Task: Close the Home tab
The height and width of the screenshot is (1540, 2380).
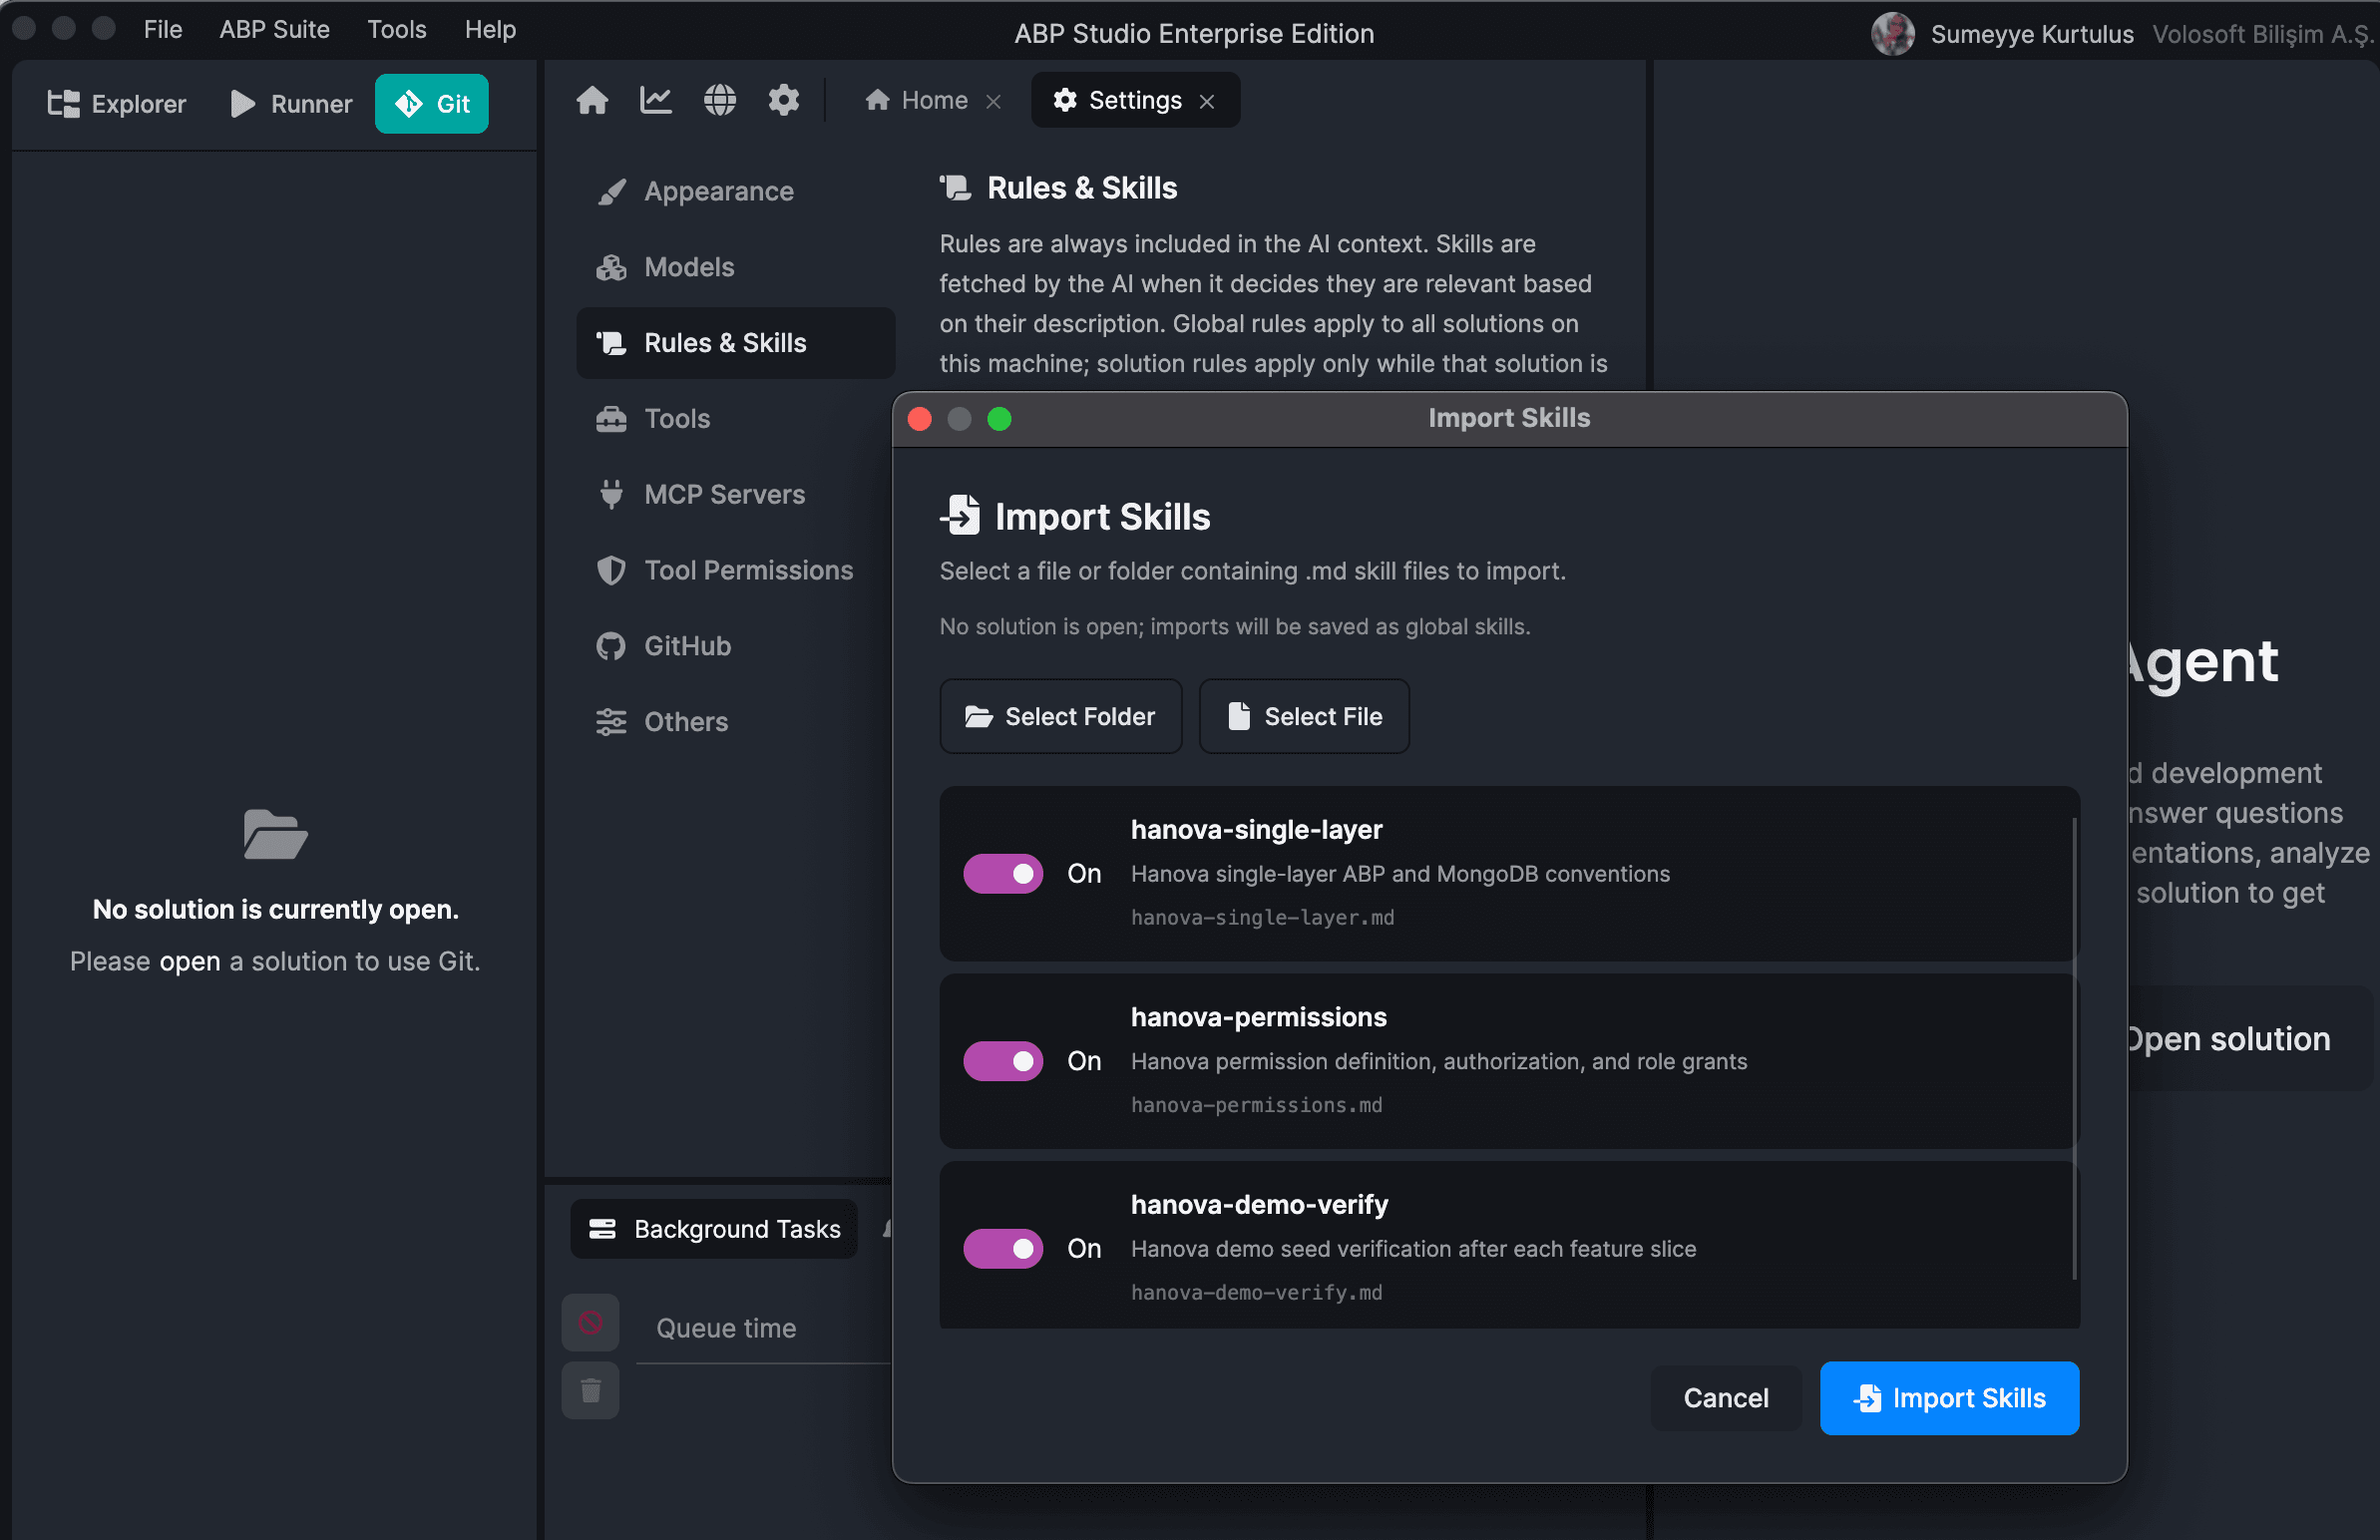Action: pyautogui.click(x=993, y=101)
